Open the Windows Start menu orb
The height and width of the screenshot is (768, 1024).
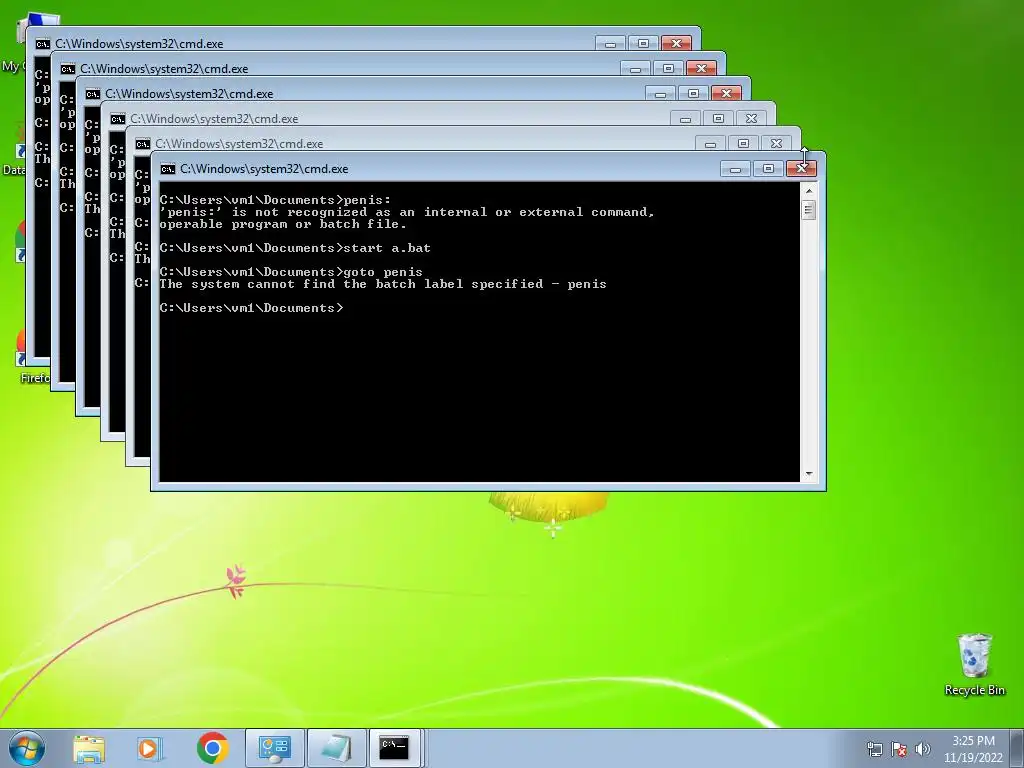tap(27, 748)
